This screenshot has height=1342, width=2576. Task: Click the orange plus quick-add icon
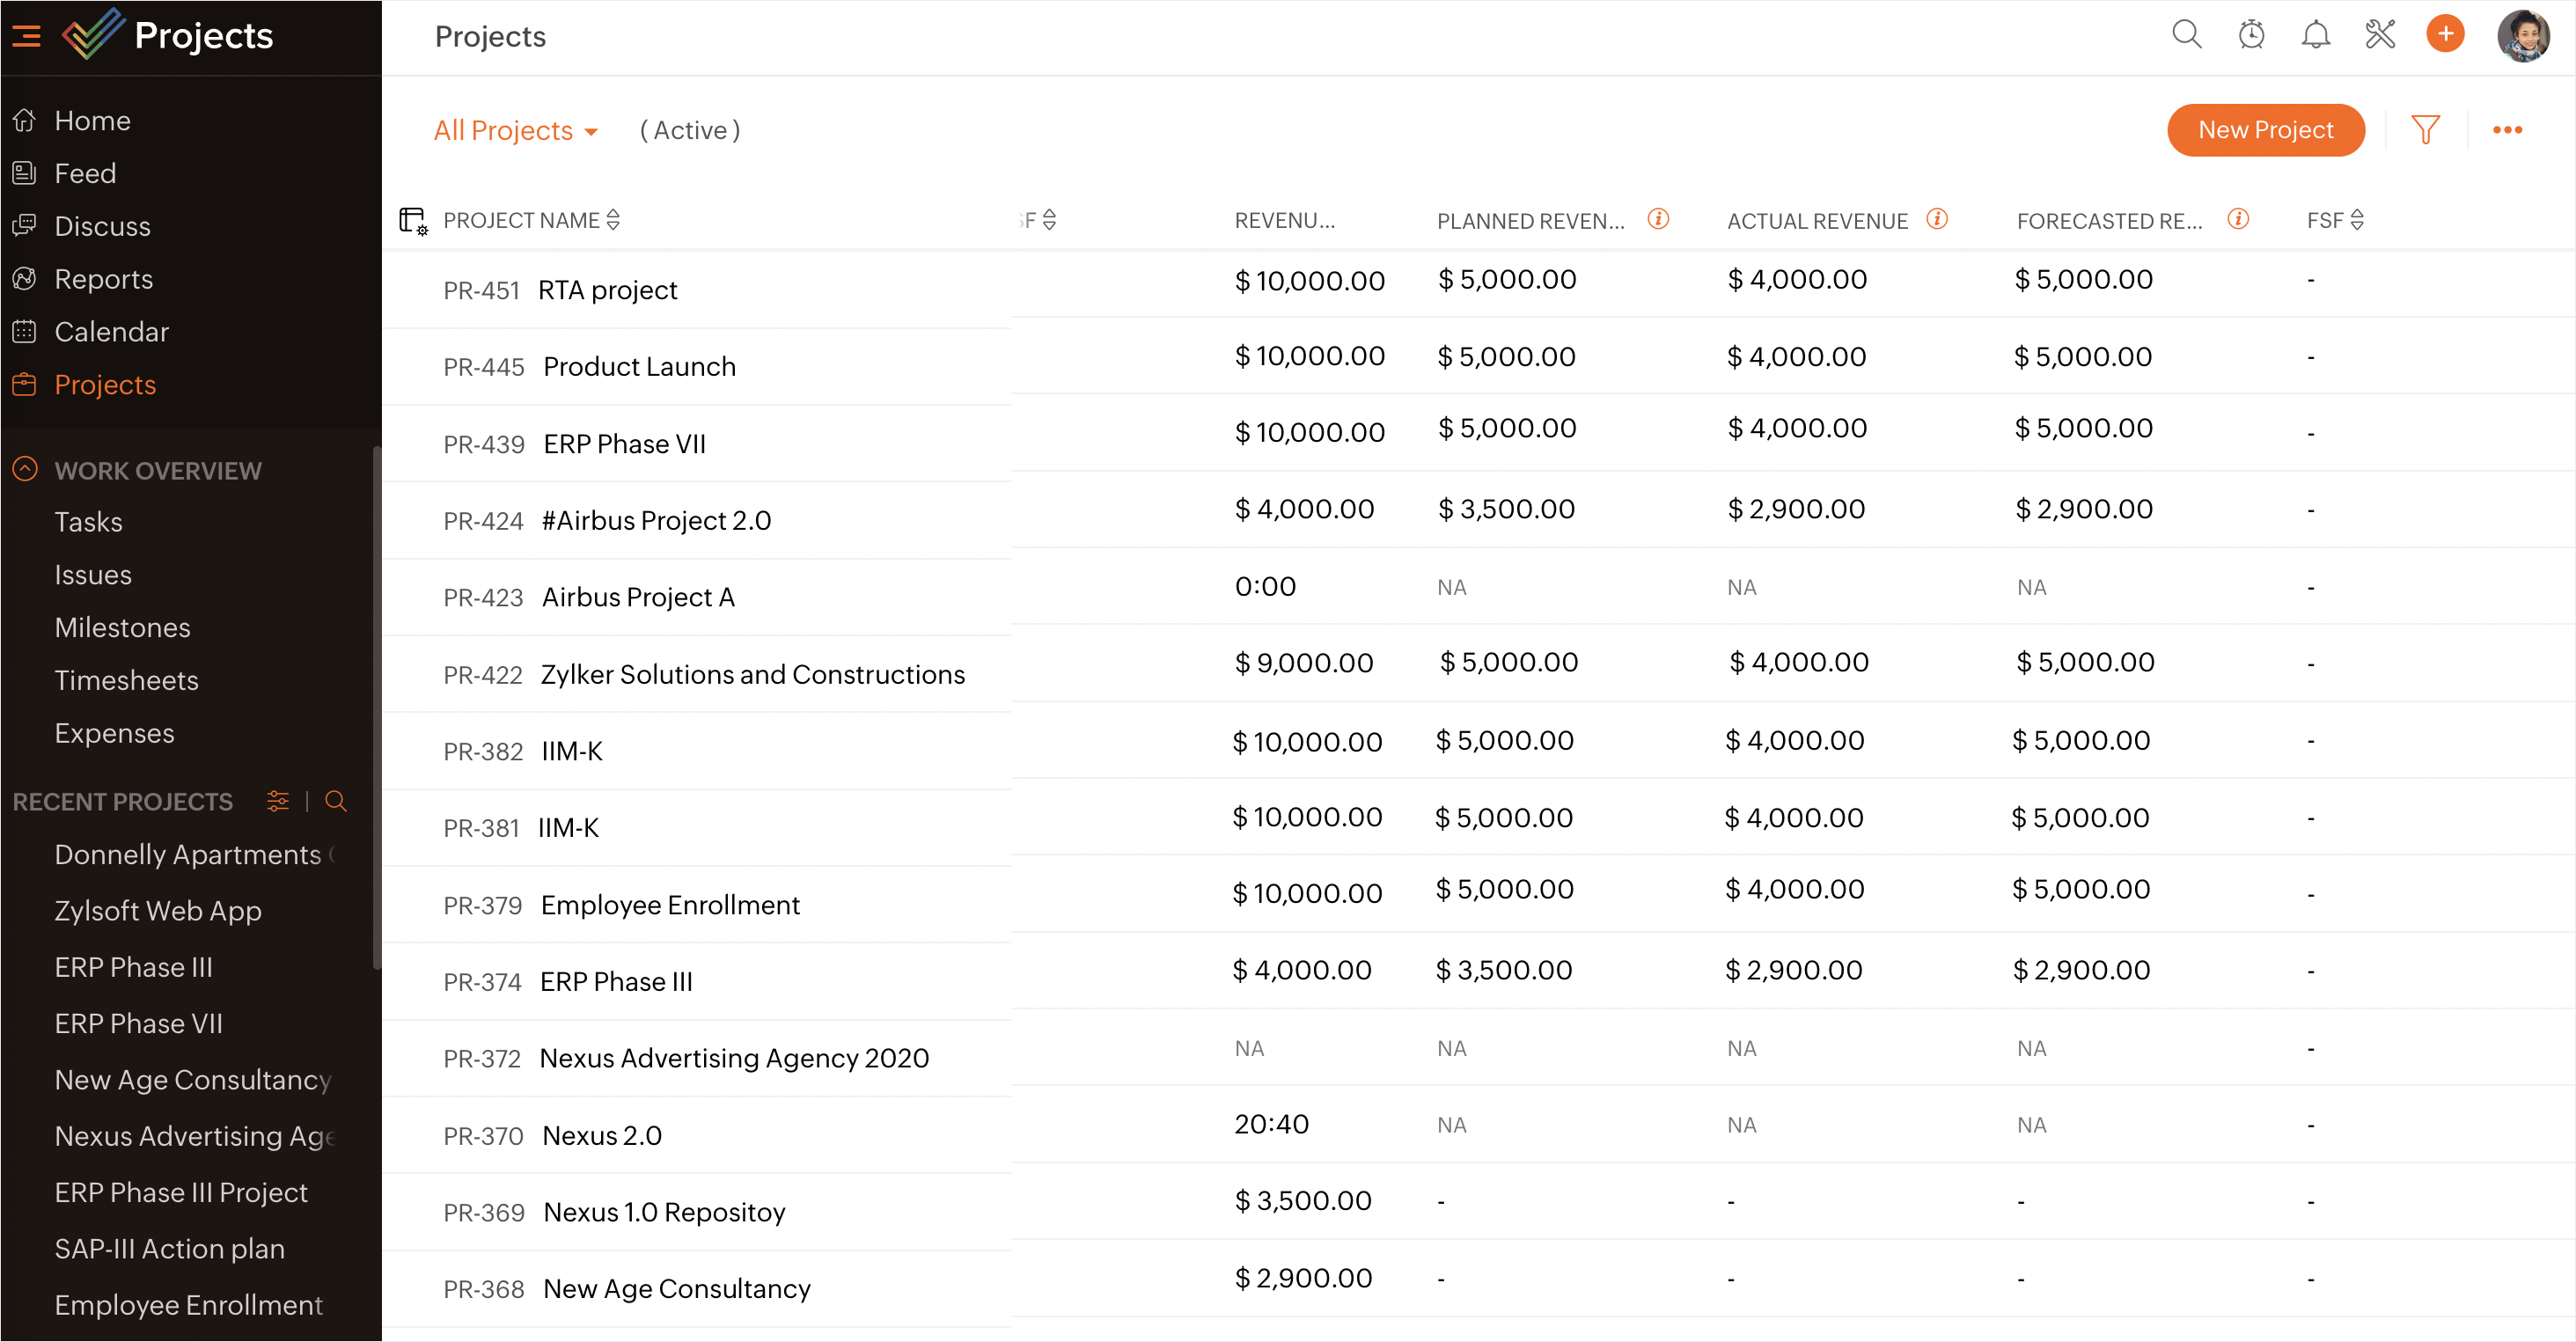2445,35
